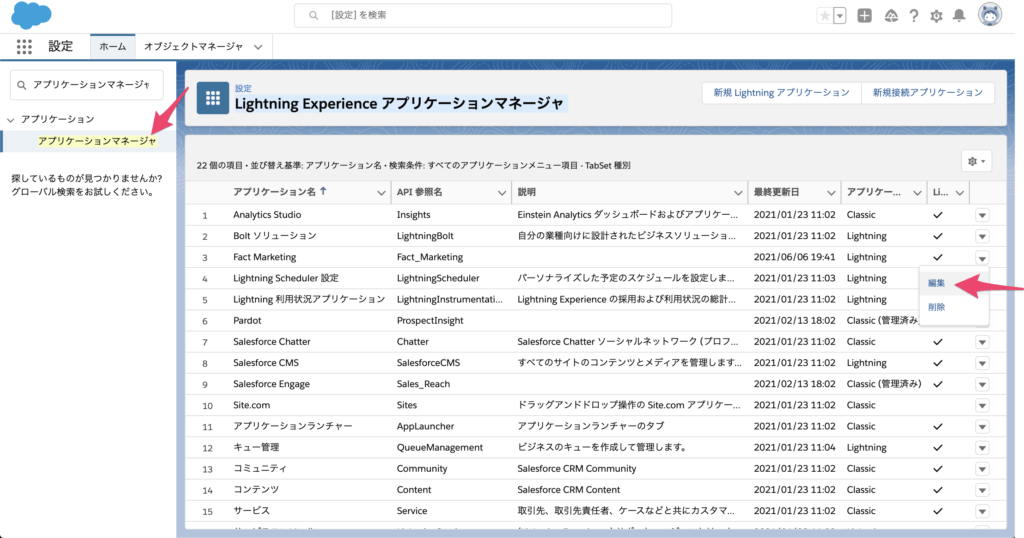Click the Lightning checkmark for Fact Marketing
The height and width of the screenshot is (538, 1024).
coord(938,257)
